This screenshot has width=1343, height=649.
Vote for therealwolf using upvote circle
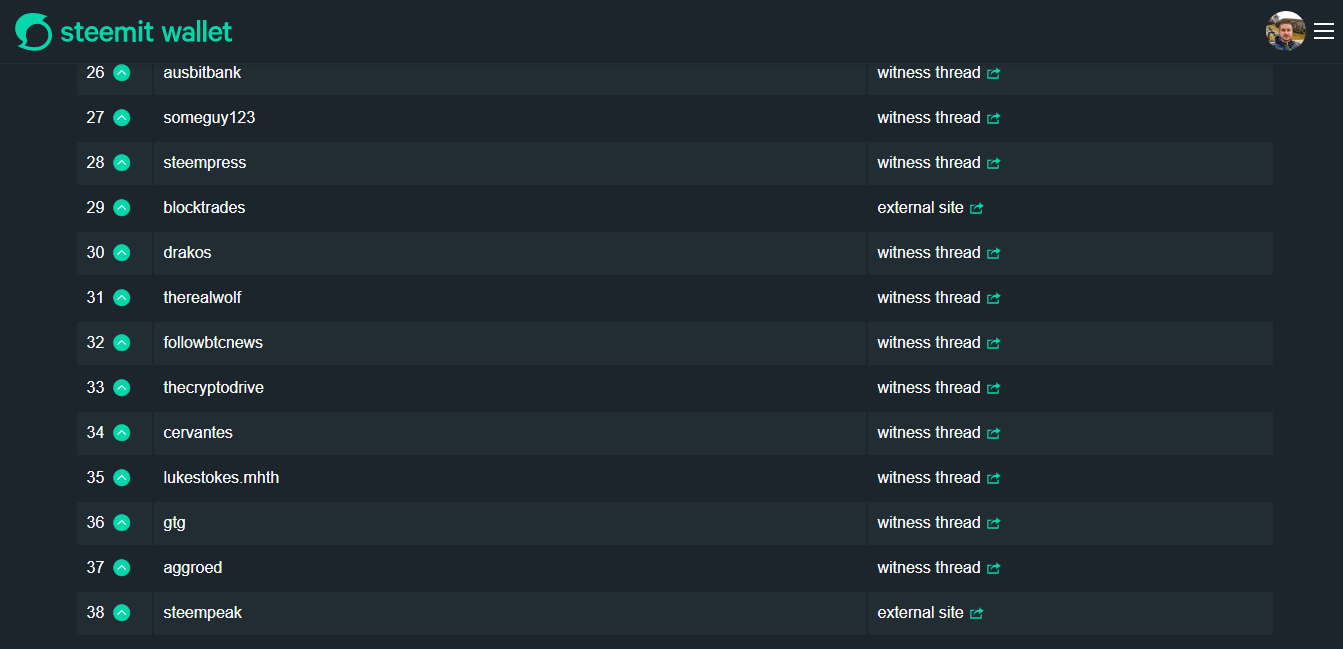coord(122,298)
